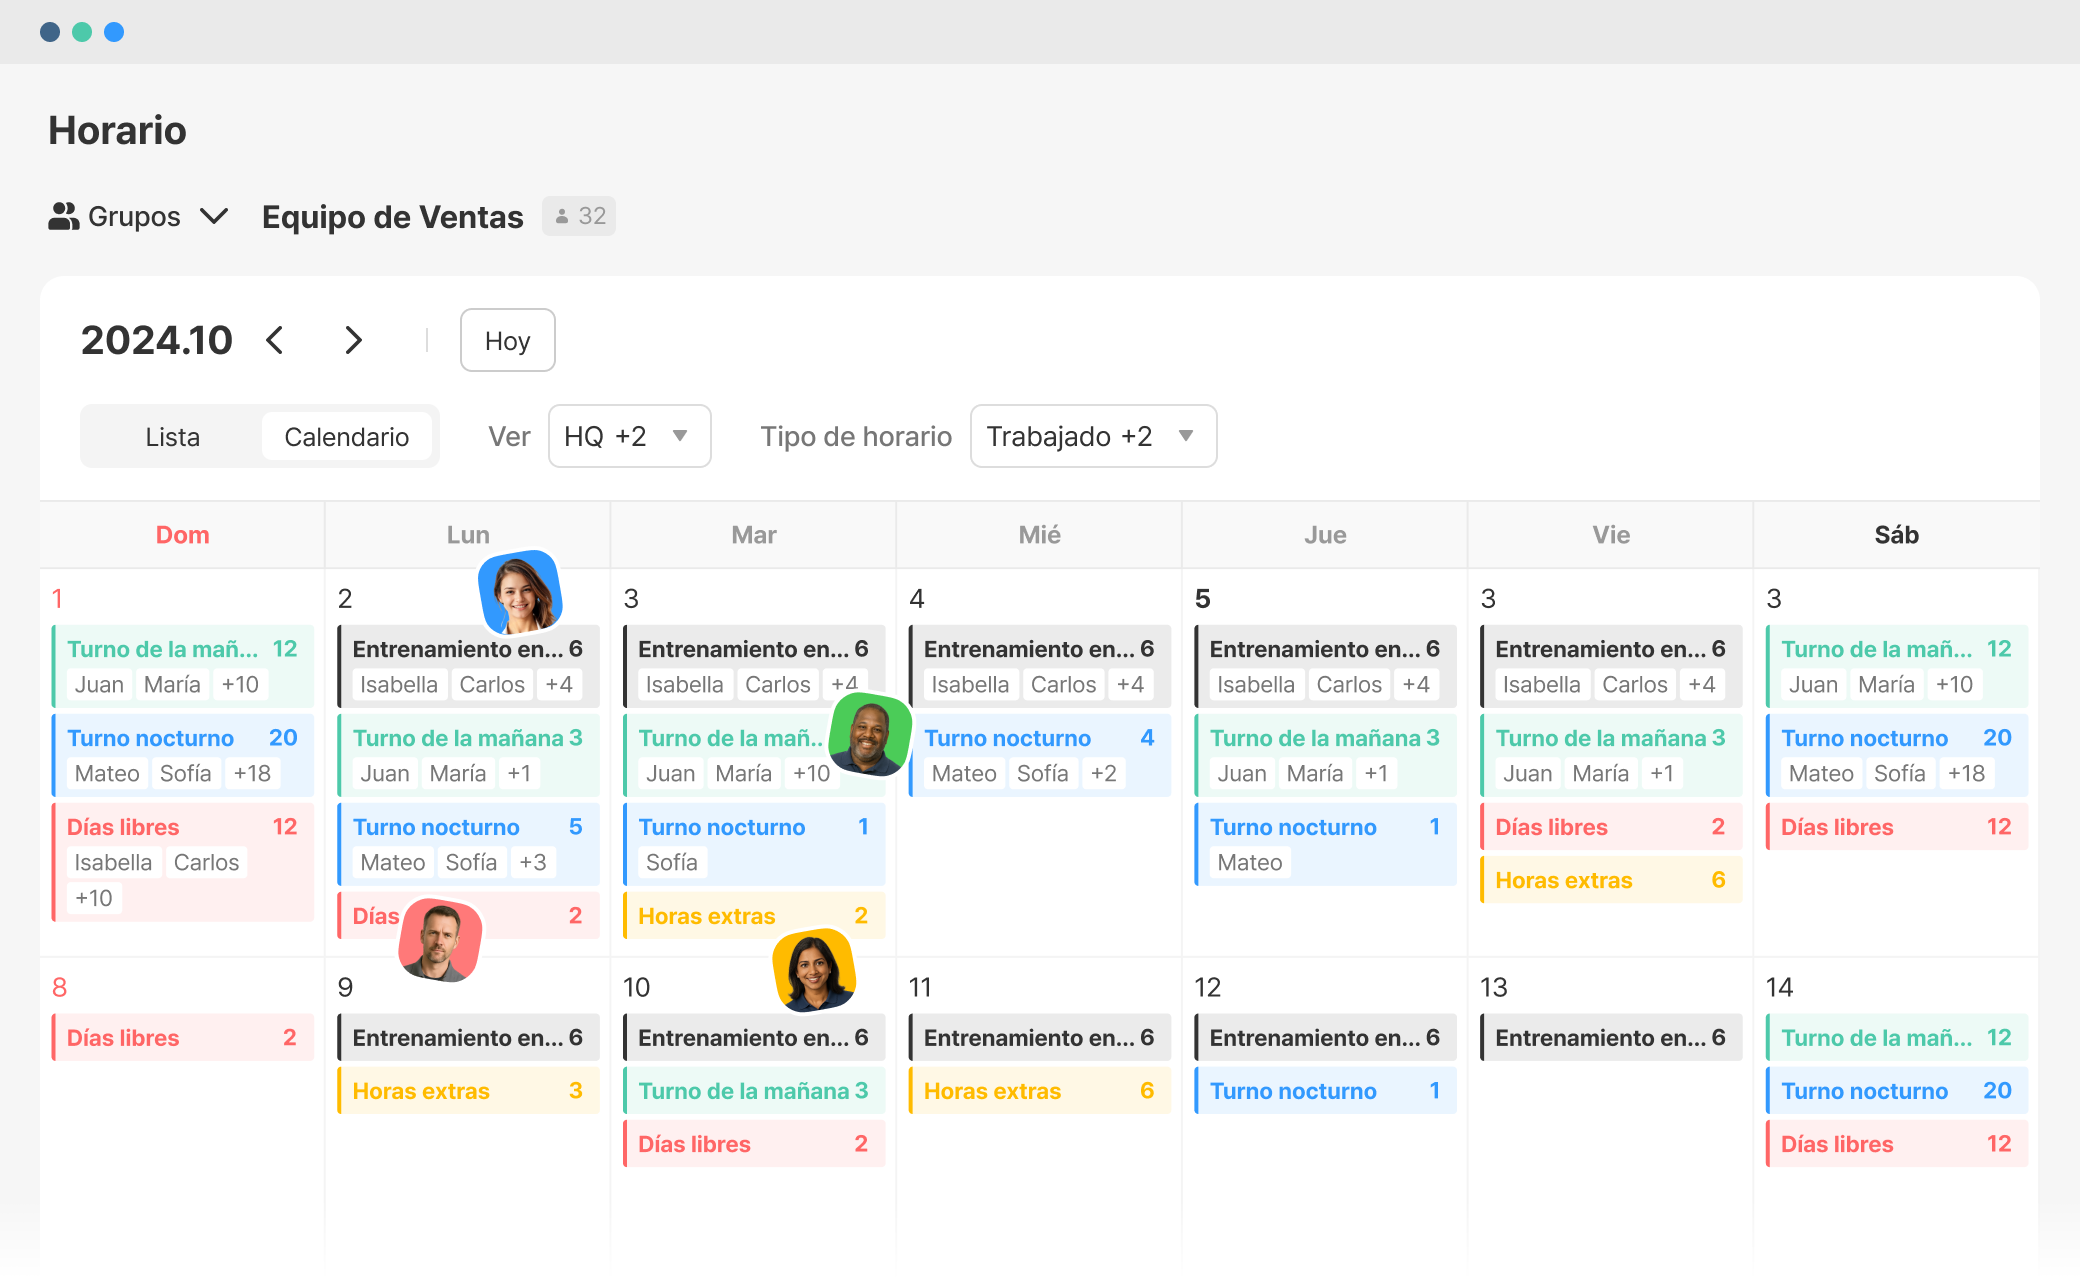Open Días libres event on day 8

click(x=182, y=1038)
